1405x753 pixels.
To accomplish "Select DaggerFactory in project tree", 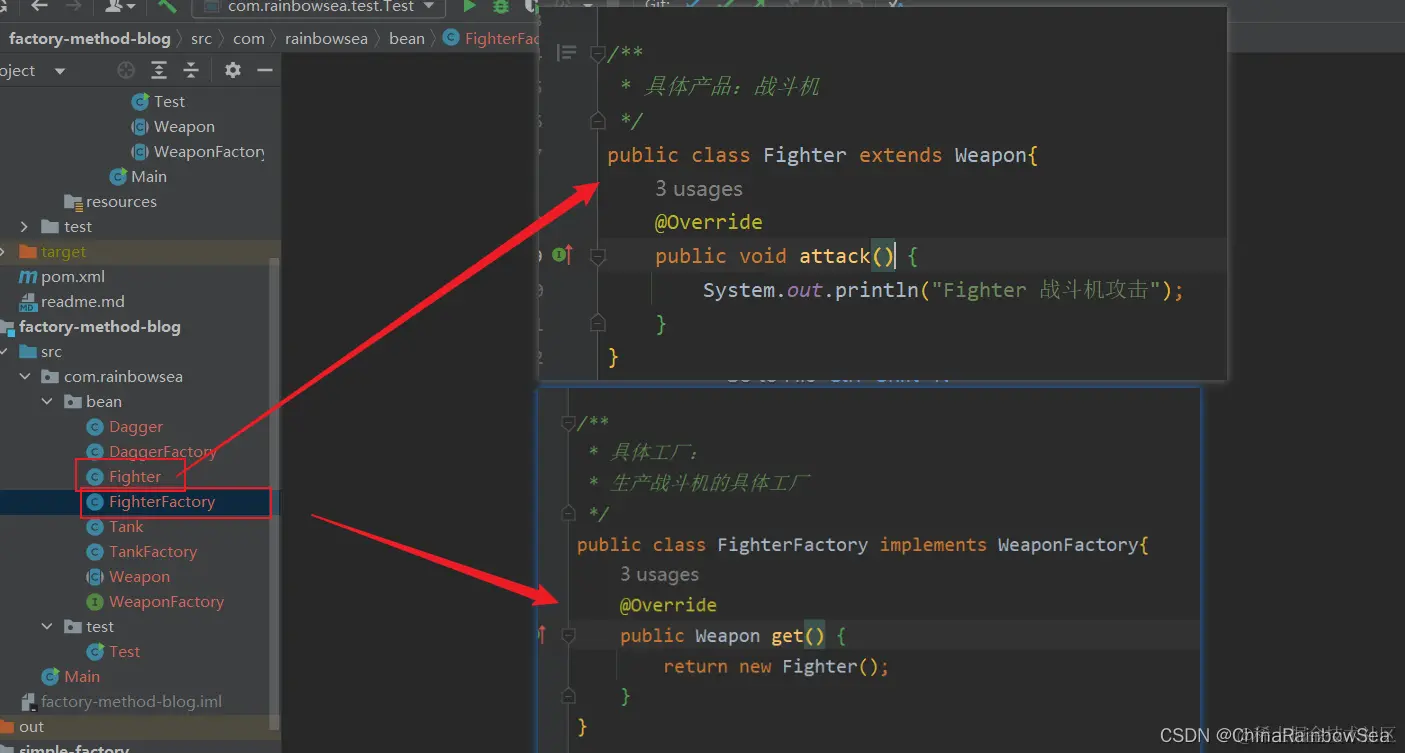I will [163, 452].
